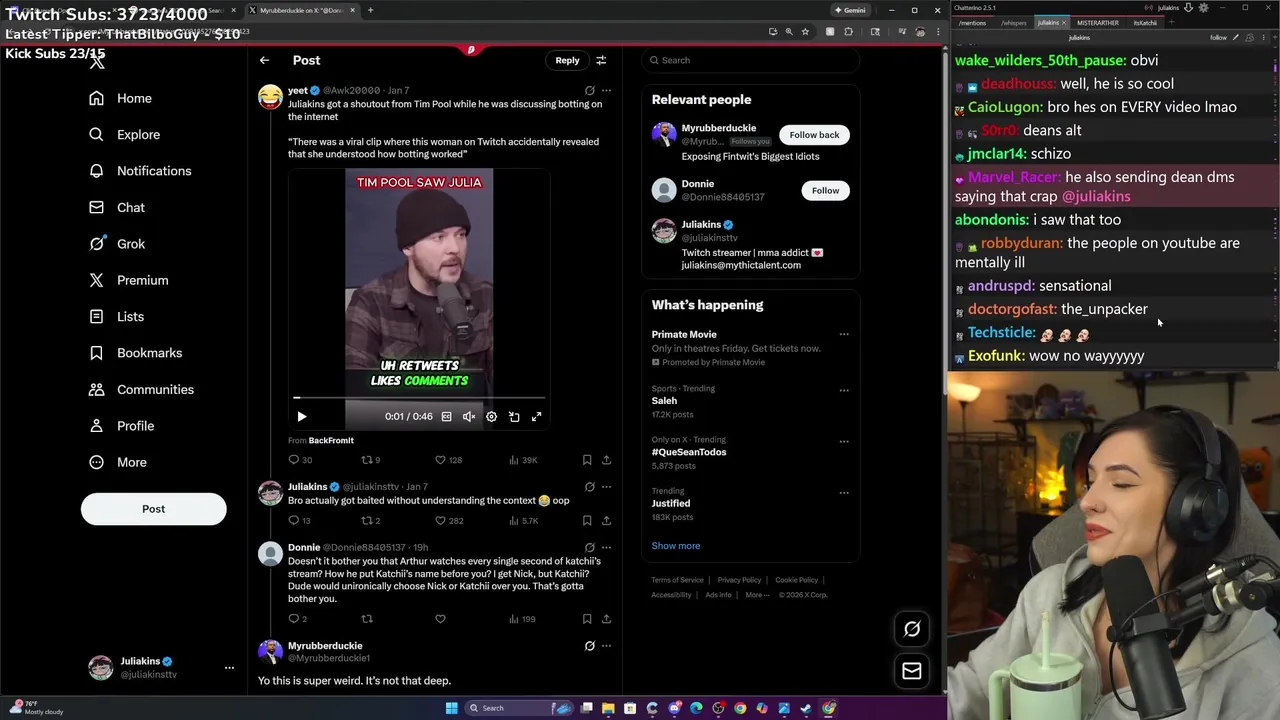Open Profile in the X sidebar
1280x720 pixels.
(121, 425)
